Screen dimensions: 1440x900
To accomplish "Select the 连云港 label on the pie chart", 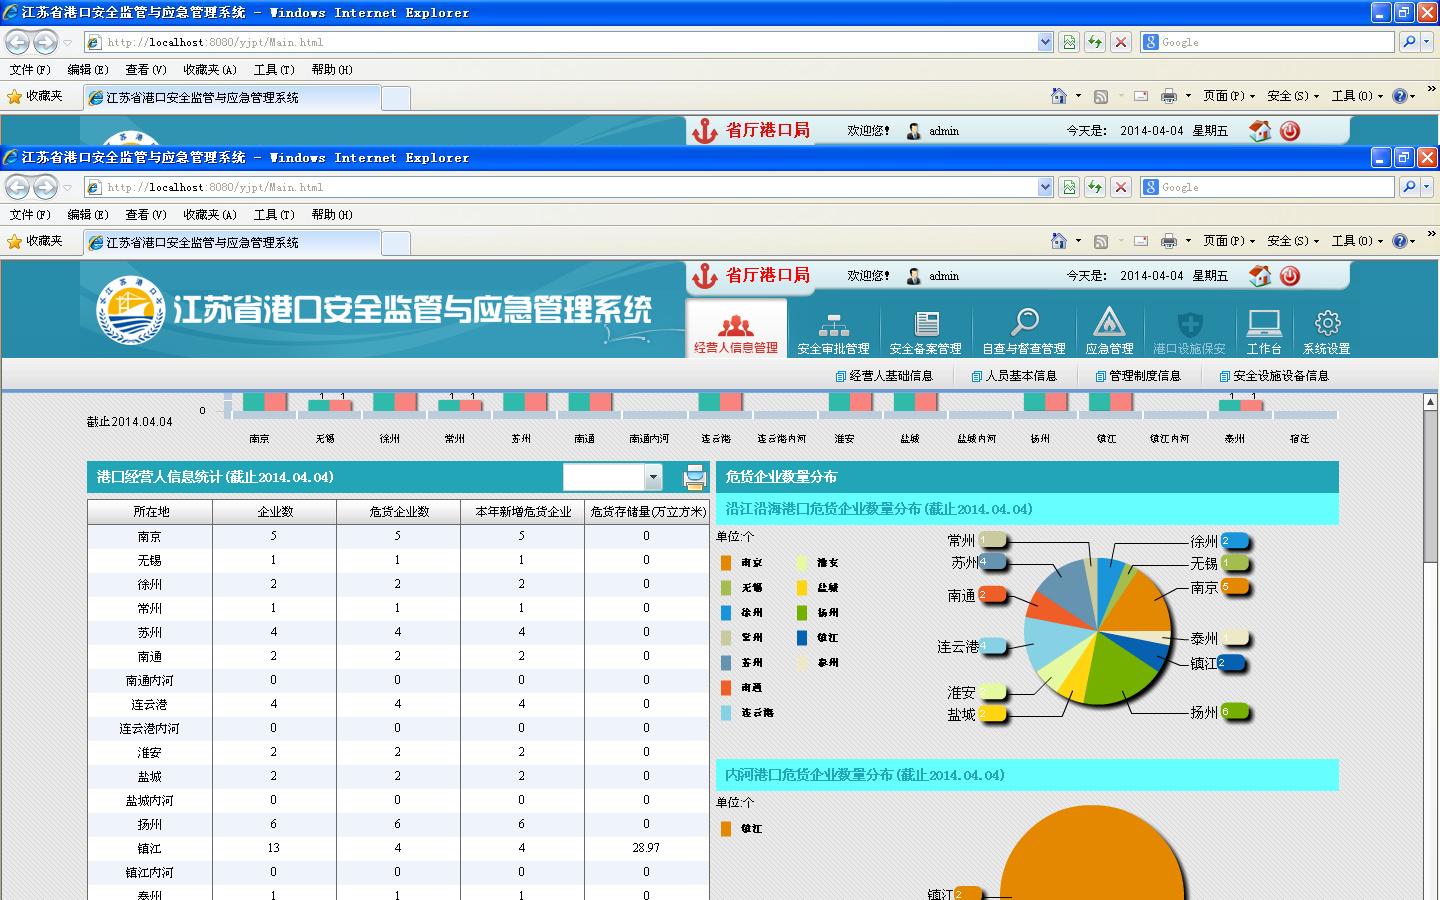I will pos(957,647).
